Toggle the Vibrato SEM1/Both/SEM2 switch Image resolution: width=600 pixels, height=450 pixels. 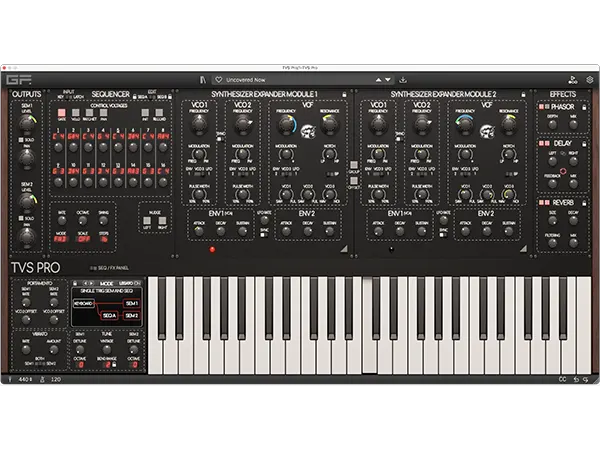[40, 364]
